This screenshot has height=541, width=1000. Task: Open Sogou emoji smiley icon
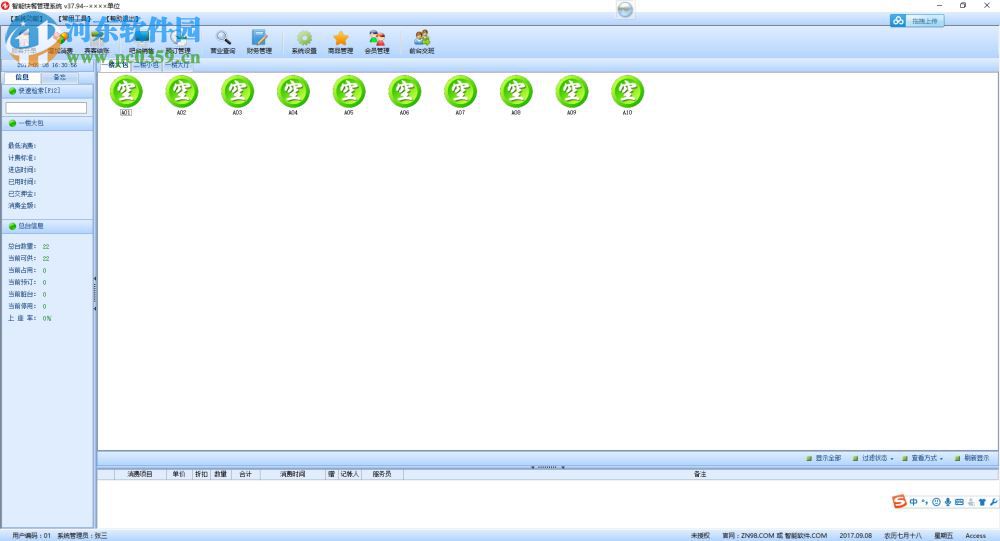[936, 502]
